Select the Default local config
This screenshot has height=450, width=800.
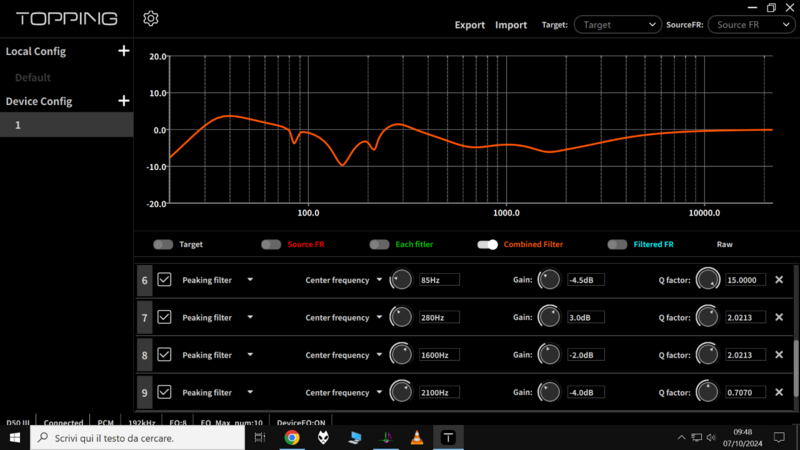(33, 77)
